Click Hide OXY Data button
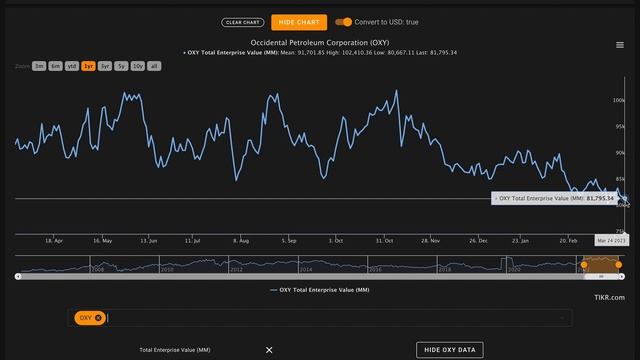 point(450,350)
